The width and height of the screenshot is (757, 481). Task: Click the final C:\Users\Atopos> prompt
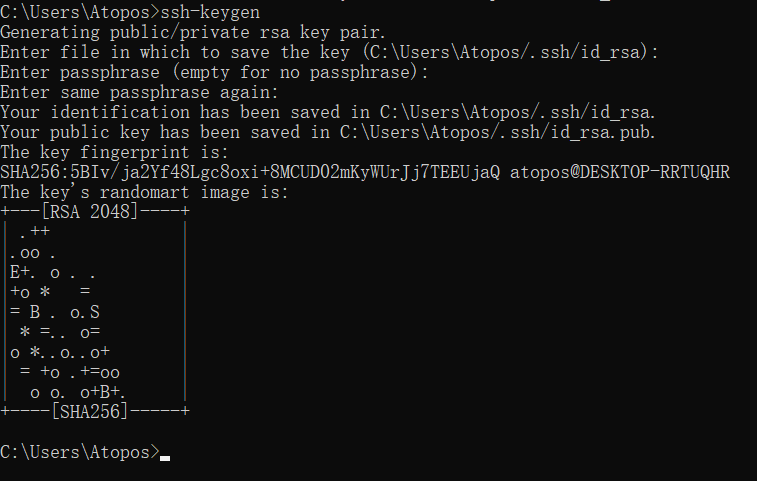click(x=79, y=452)
